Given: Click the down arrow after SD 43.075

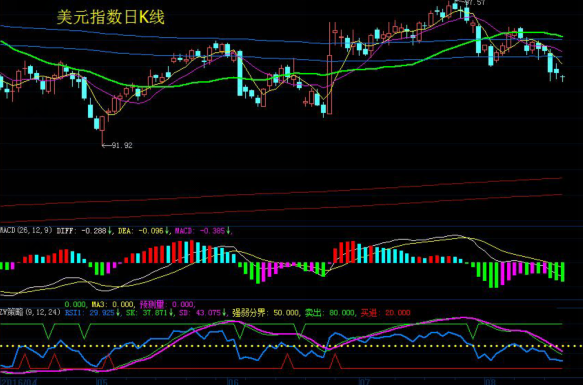Looking at the screenshot, I should click(225, 313).
